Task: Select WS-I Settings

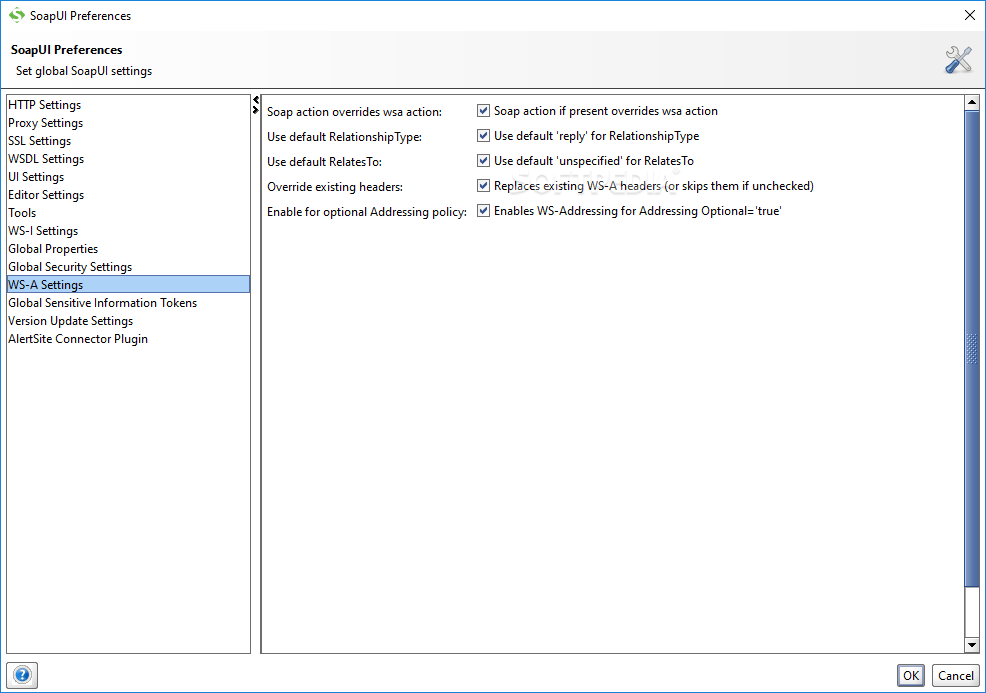Action: [128, 231]
